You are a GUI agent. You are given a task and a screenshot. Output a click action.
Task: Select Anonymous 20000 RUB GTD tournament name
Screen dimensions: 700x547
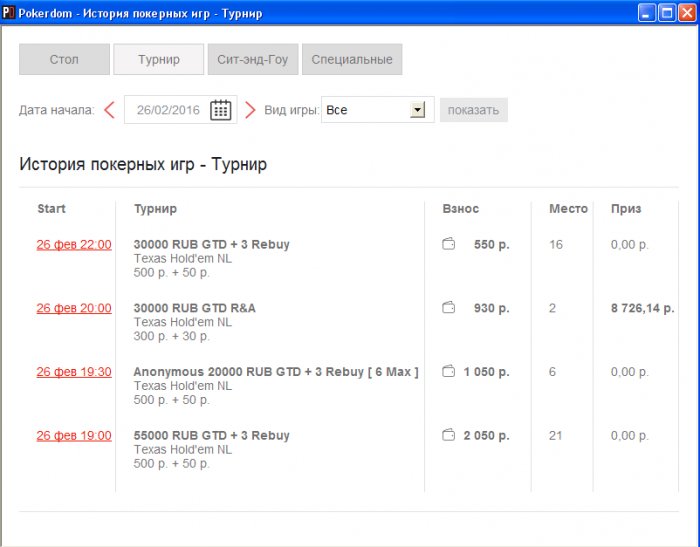pos(276,372)
